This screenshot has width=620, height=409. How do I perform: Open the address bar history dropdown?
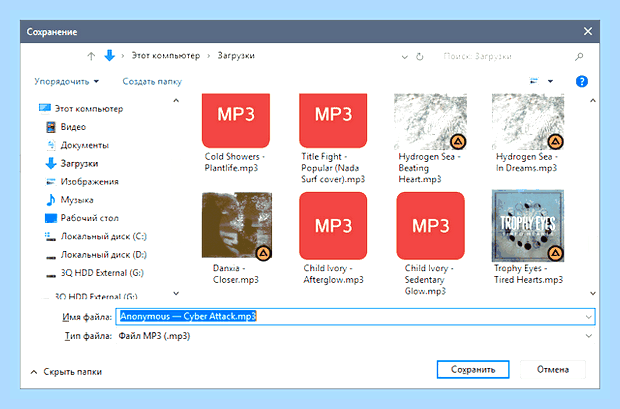click(405, 57)
